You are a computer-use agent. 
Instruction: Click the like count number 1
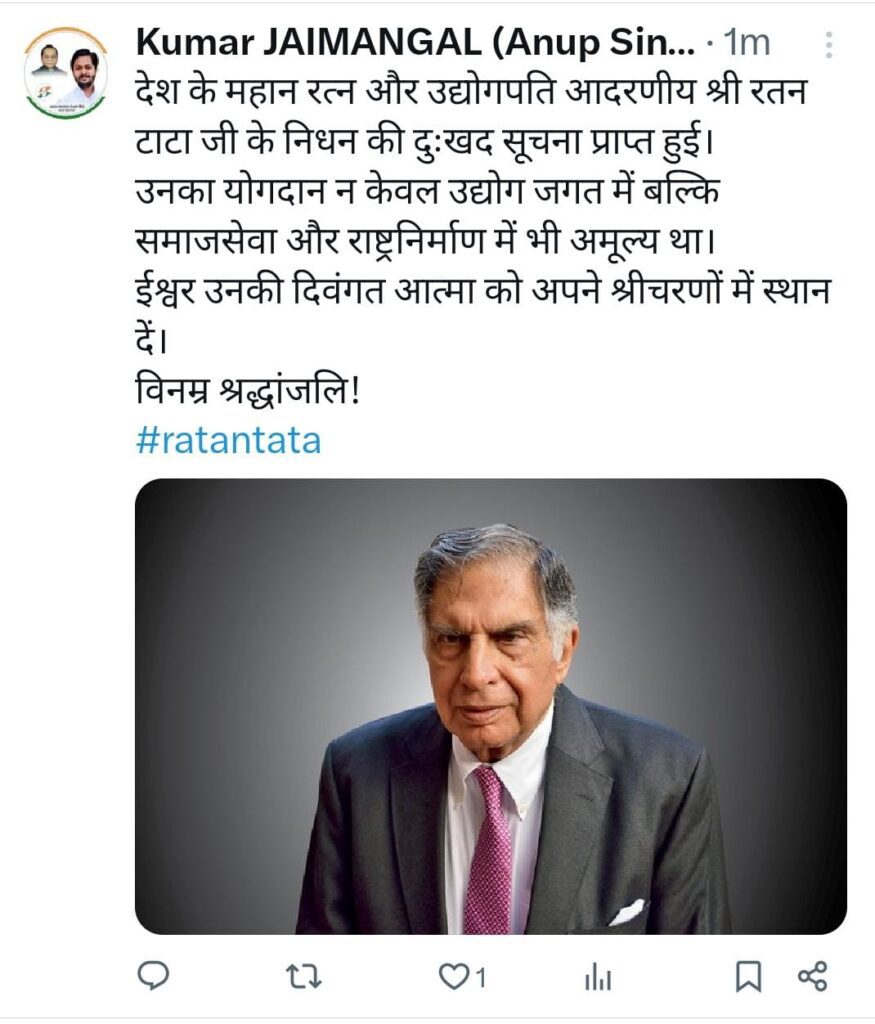480,977
